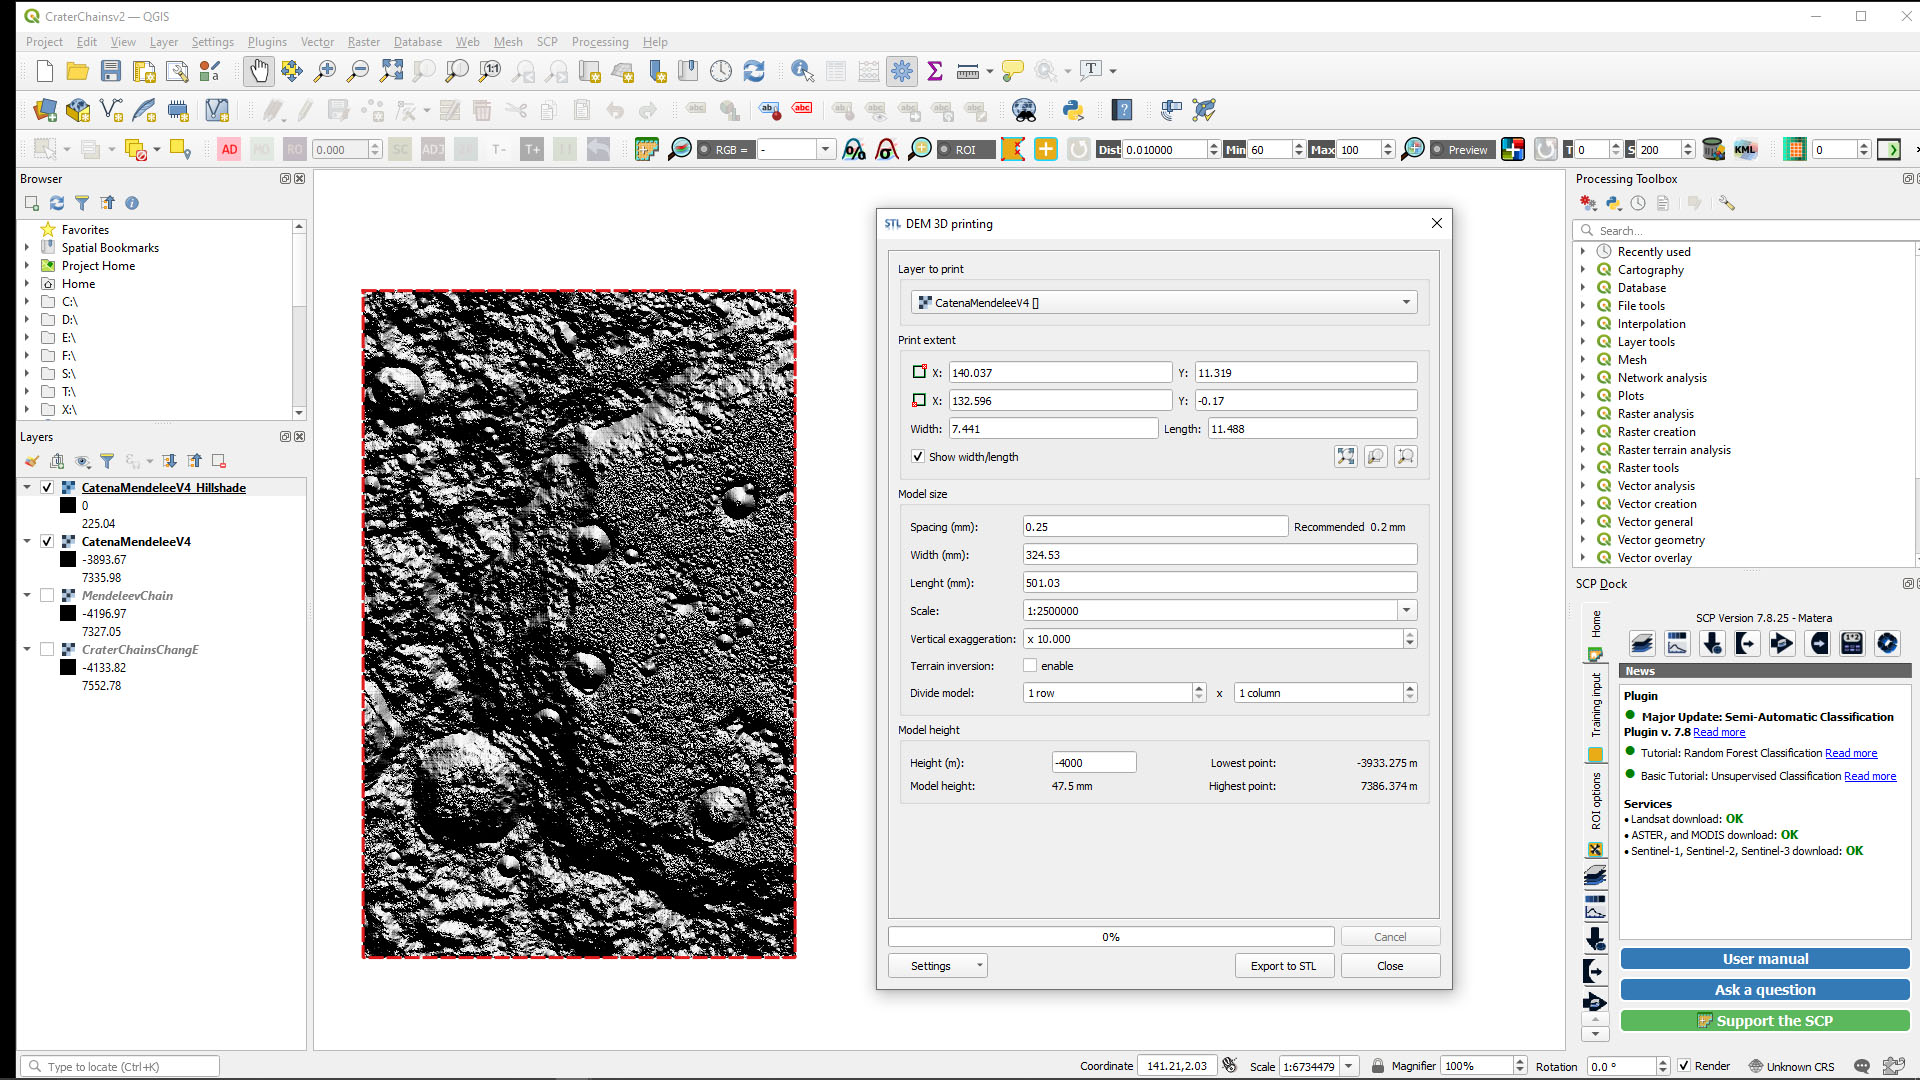Open Read more for Random Forest tutorial
Viewport: 1920px width, 1080px height.
[x=1851, y=754]
